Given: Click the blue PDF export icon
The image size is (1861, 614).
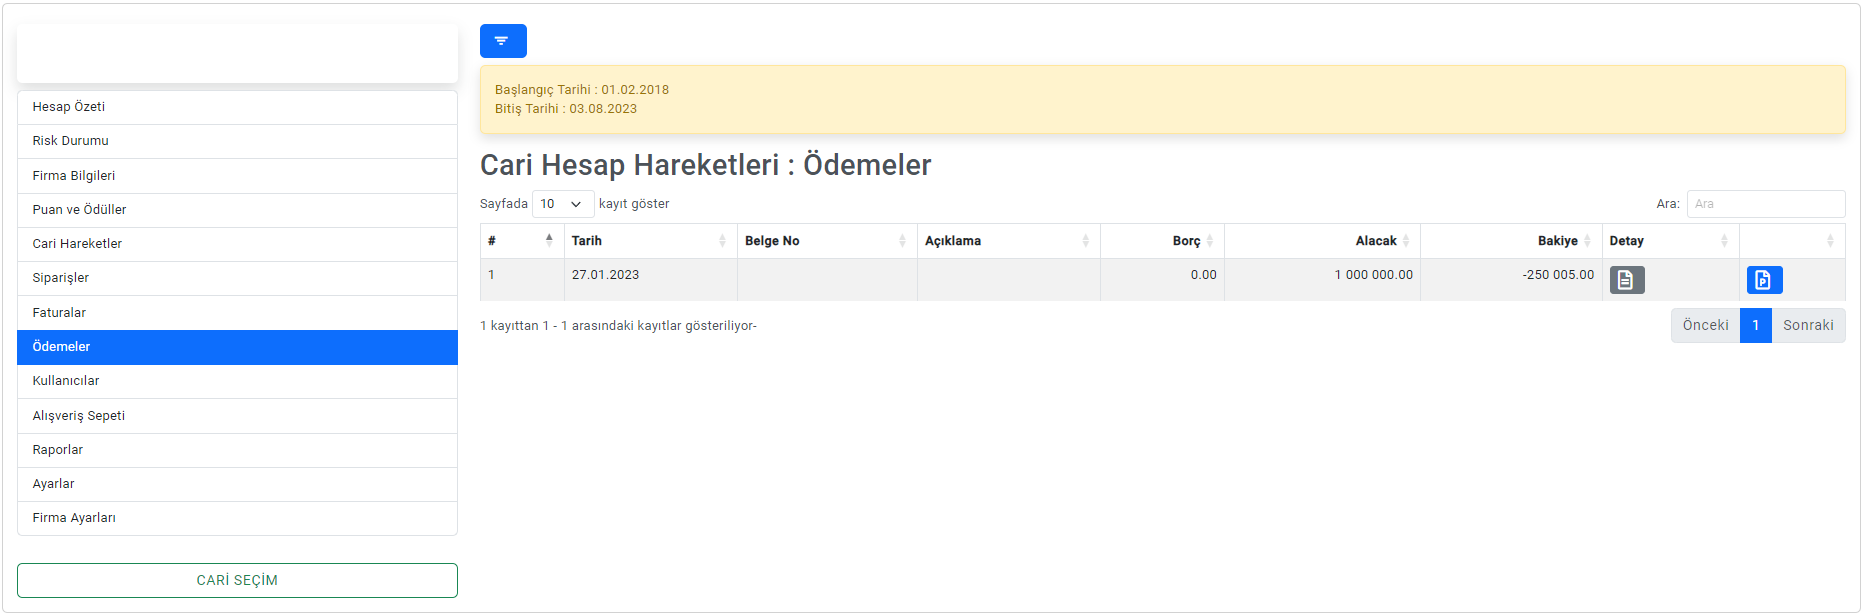Looking at the screenshot, I should [x=1763, y=280].
